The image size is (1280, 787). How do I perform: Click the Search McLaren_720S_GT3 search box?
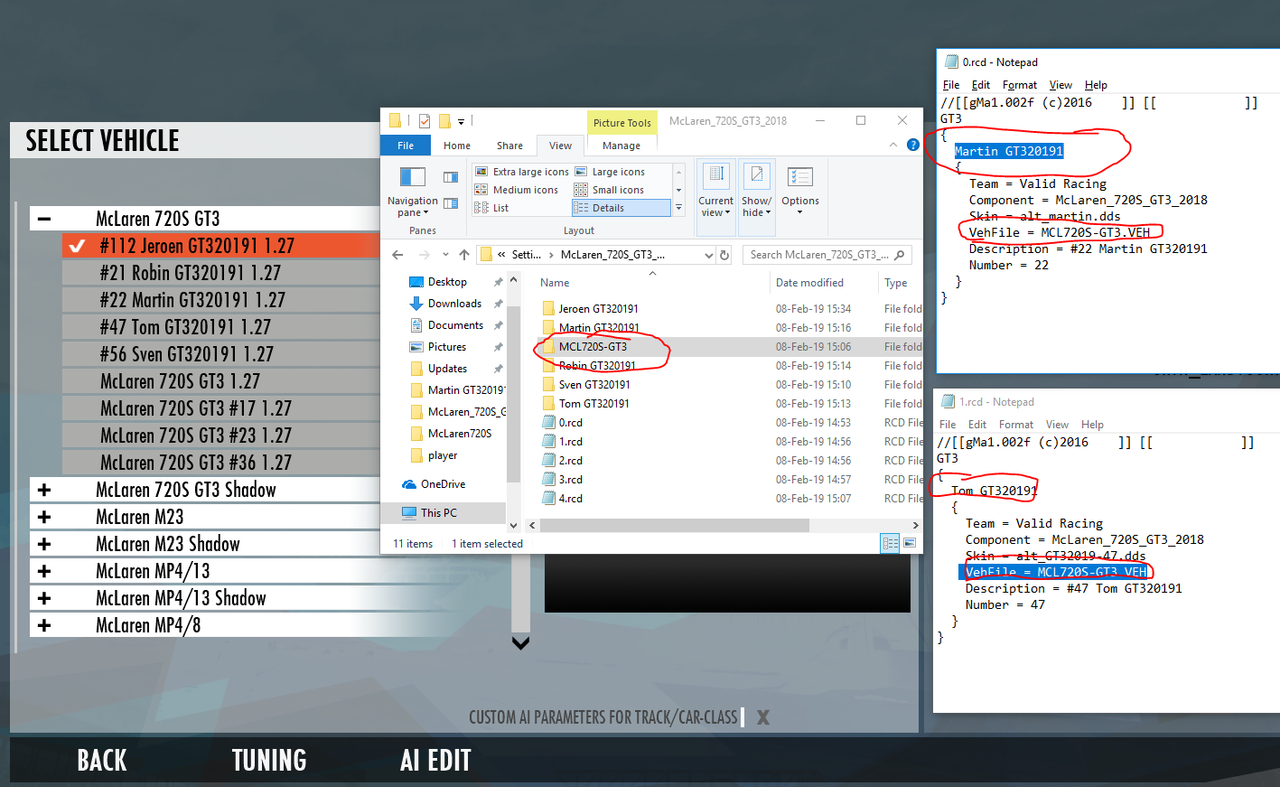click(827, 255)
